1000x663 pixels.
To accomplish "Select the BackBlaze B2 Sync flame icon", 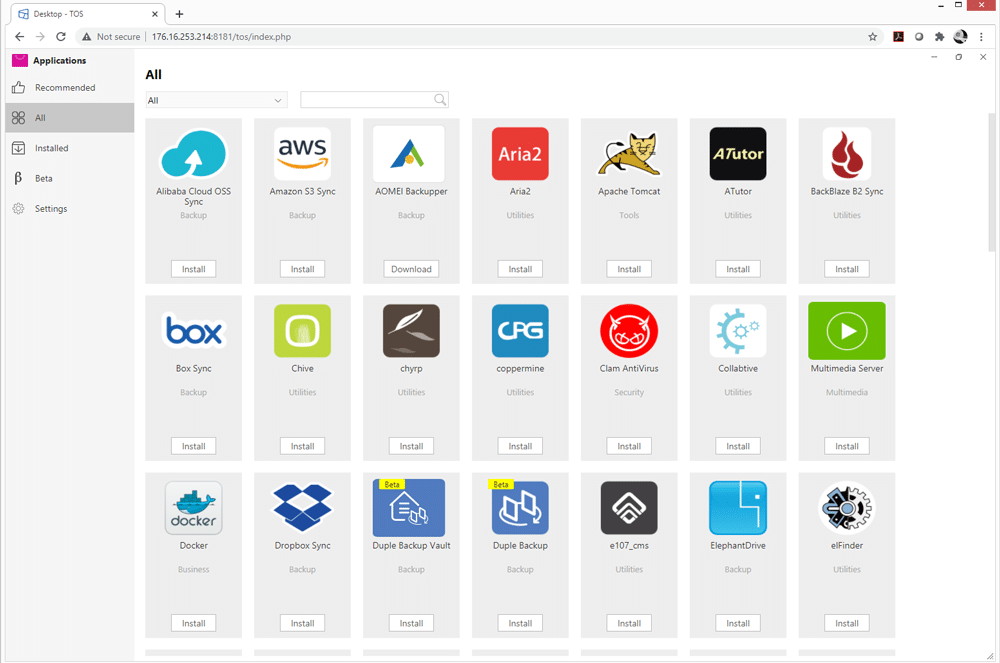I will (847, 154).
